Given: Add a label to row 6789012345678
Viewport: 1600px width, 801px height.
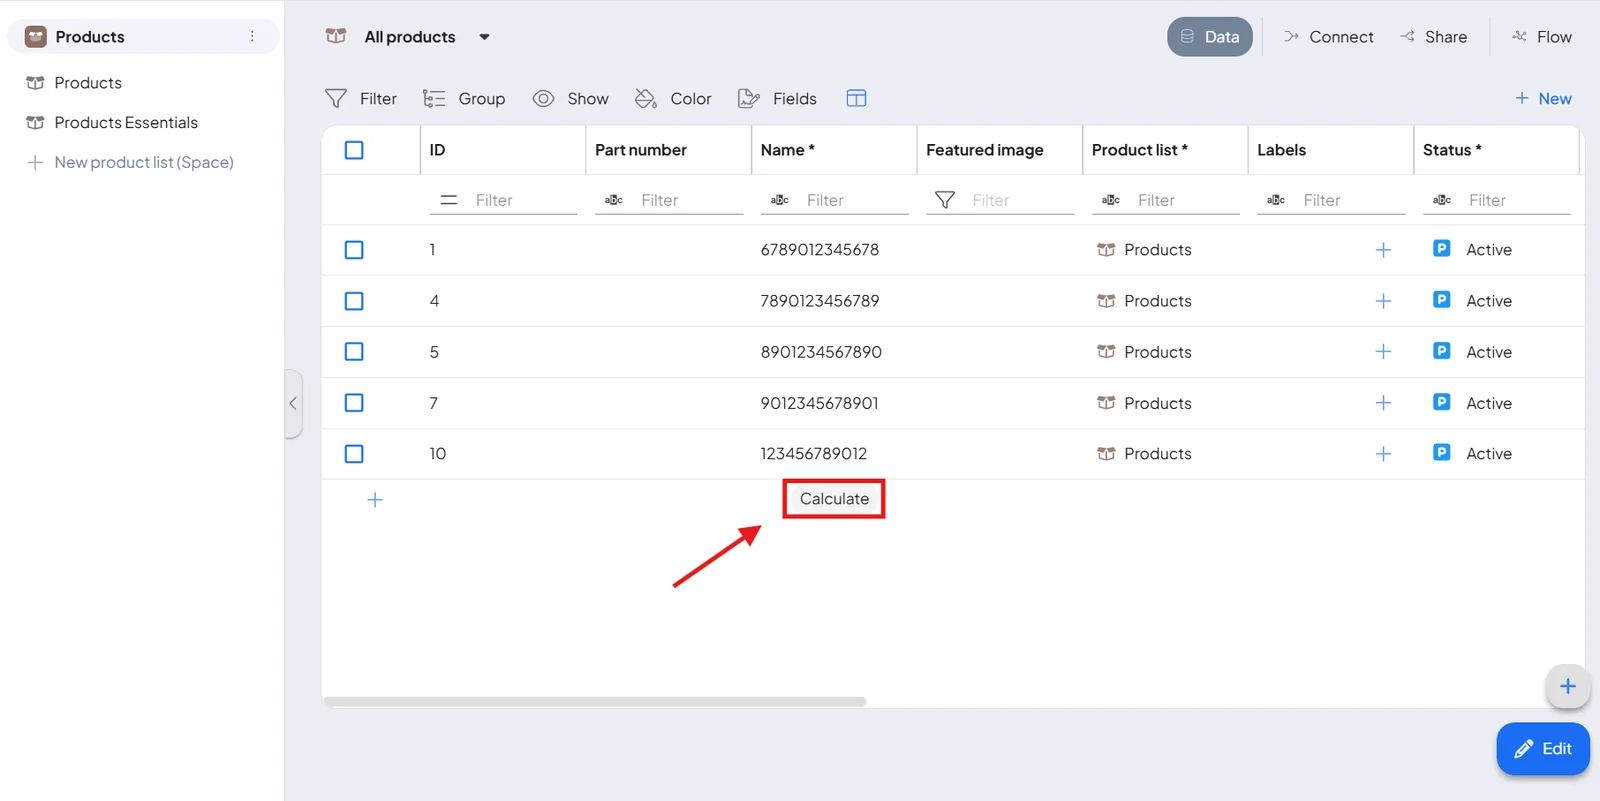Looking at the screenshot, I should [1383, 250].
